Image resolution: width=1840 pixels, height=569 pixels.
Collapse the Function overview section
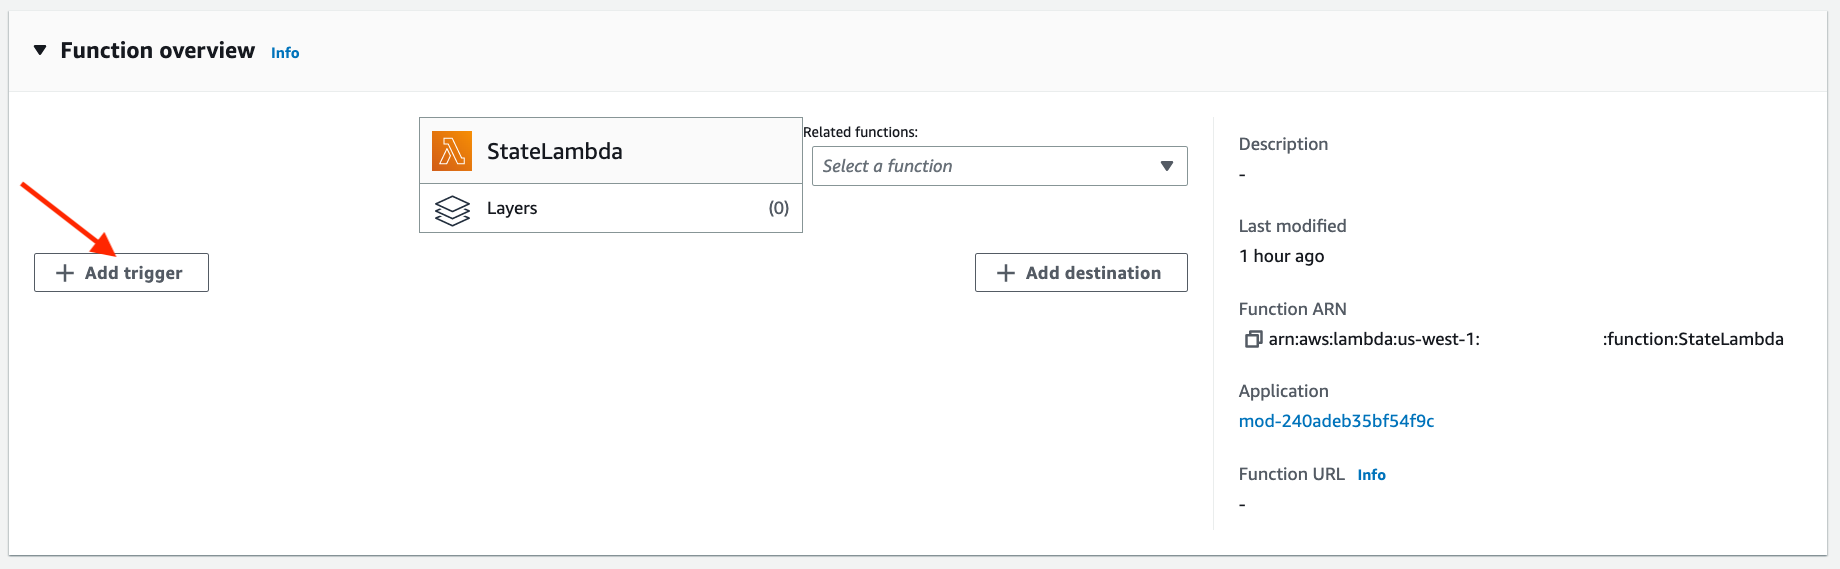tap(40, 50)
